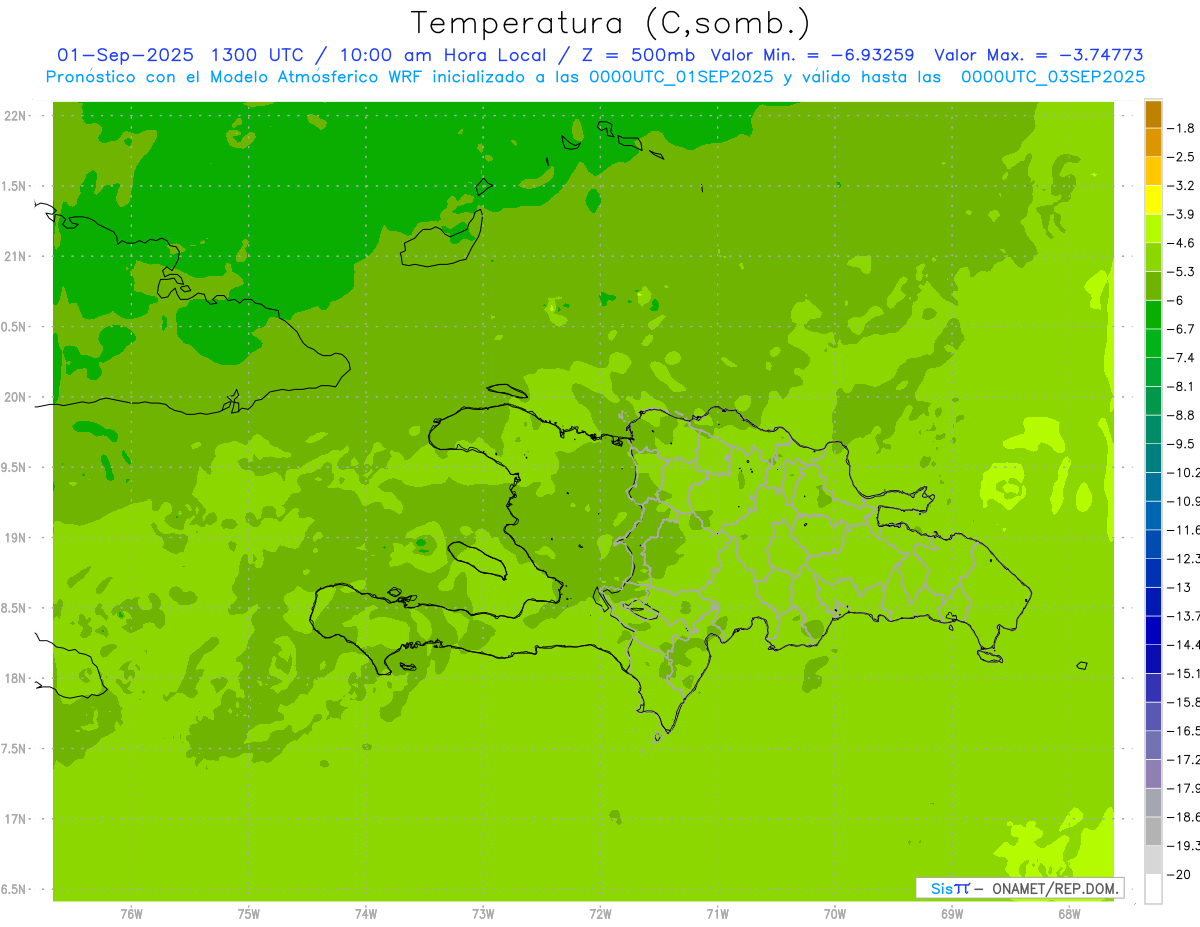Pick the green swatch between -6 and -6.7

pos(1153,315)
